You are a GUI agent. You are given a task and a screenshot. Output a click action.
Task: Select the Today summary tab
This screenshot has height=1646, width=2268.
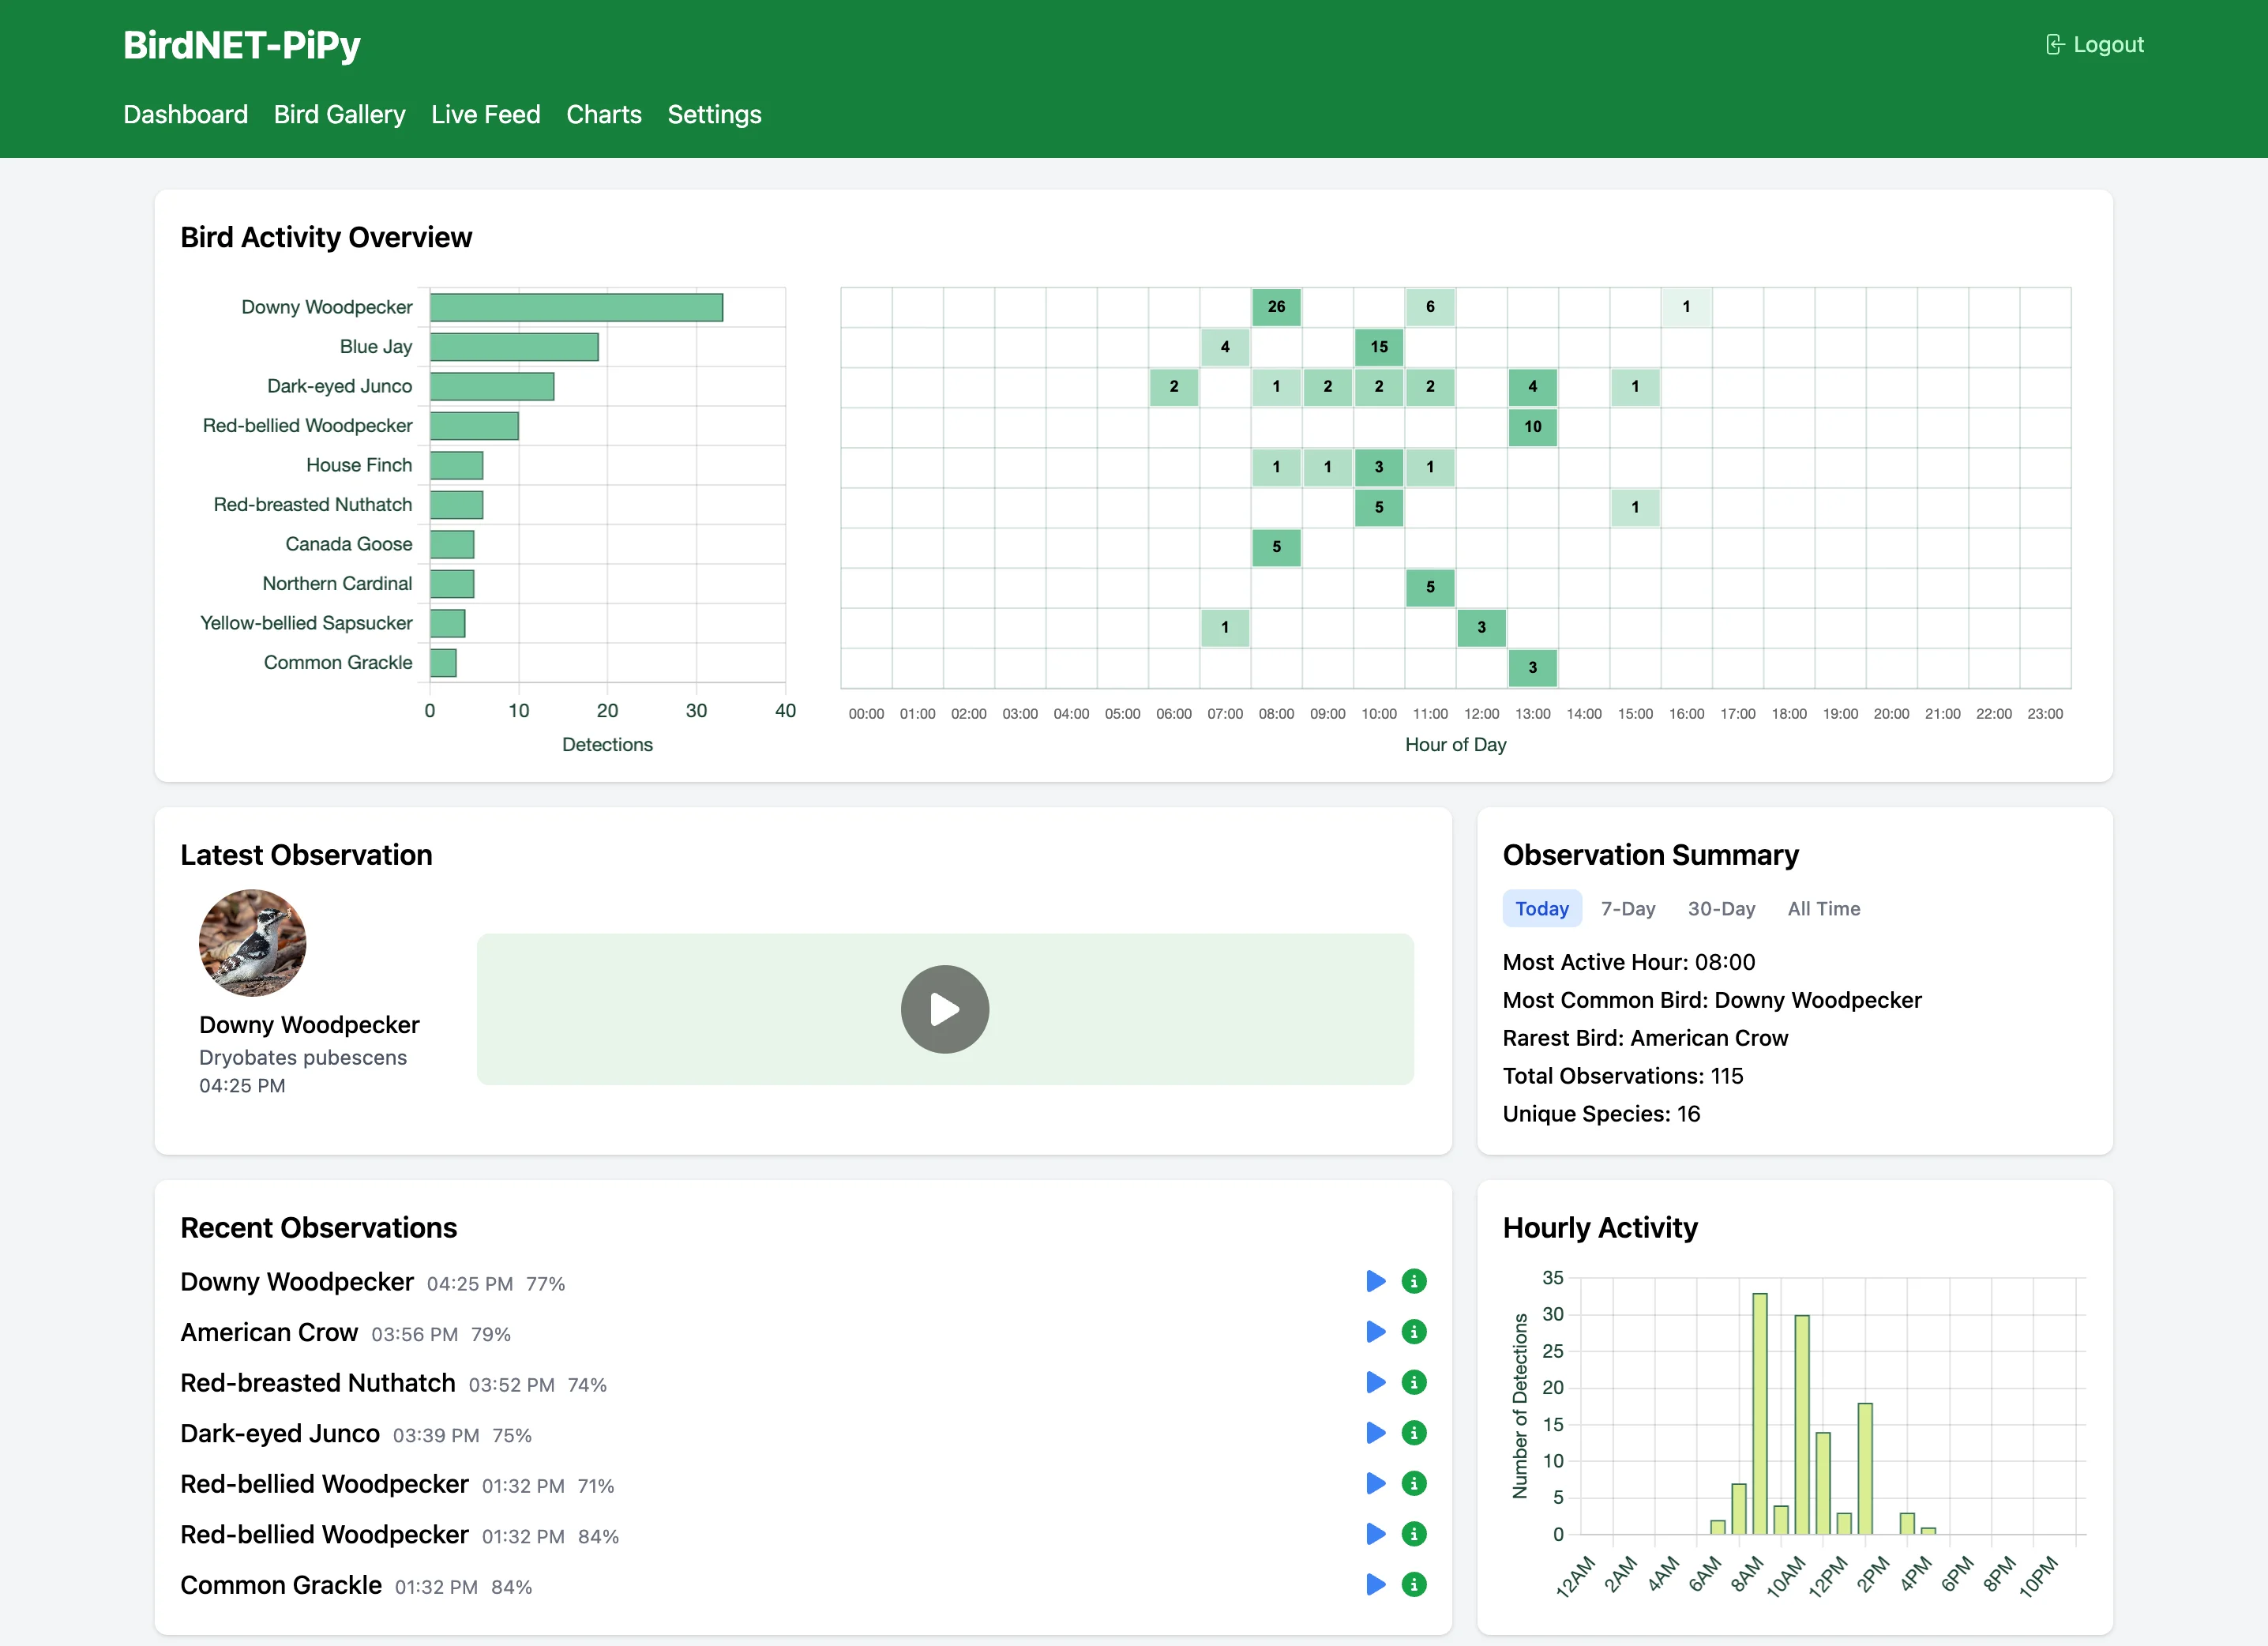coord(1541,908)
